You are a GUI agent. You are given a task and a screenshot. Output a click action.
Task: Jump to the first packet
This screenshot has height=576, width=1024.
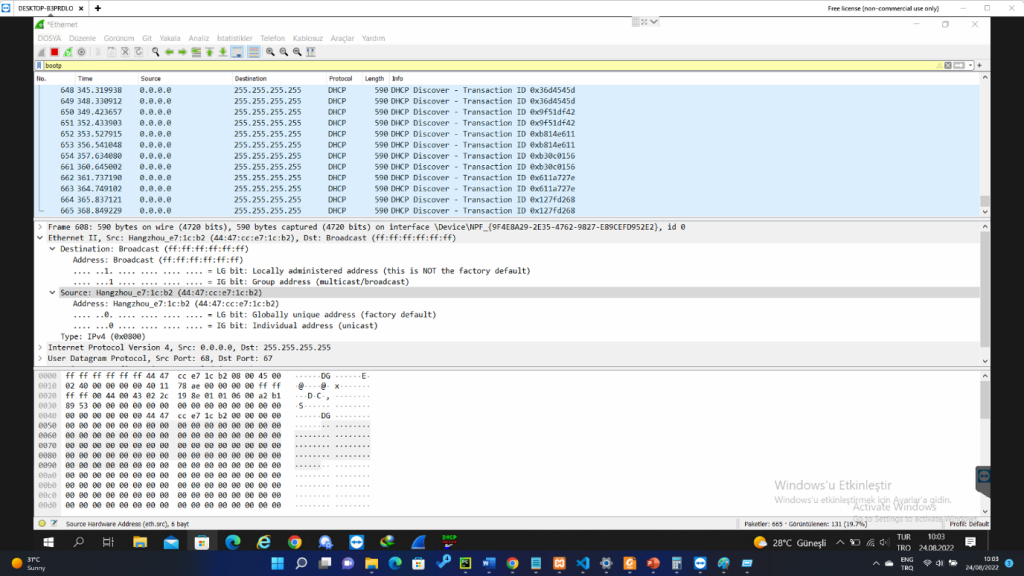click(210, 51)
